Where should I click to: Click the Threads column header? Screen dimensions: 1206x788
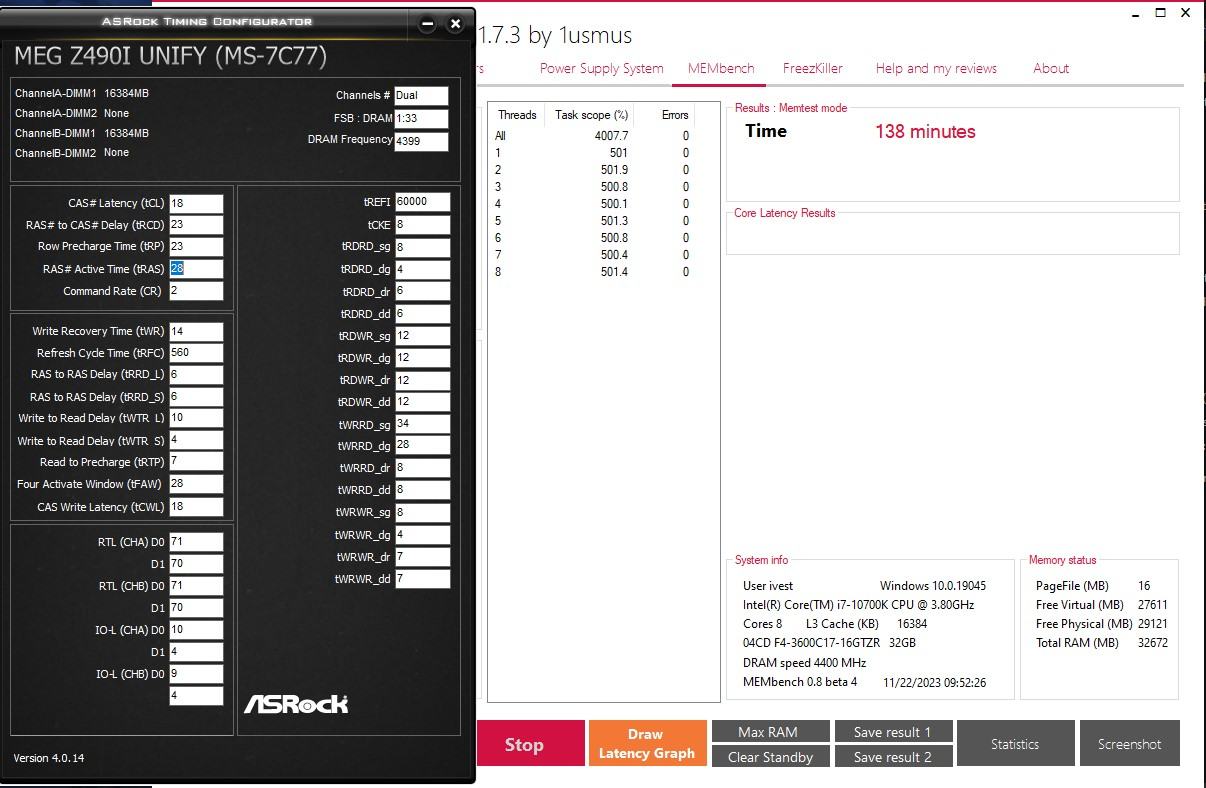[517, 115]
